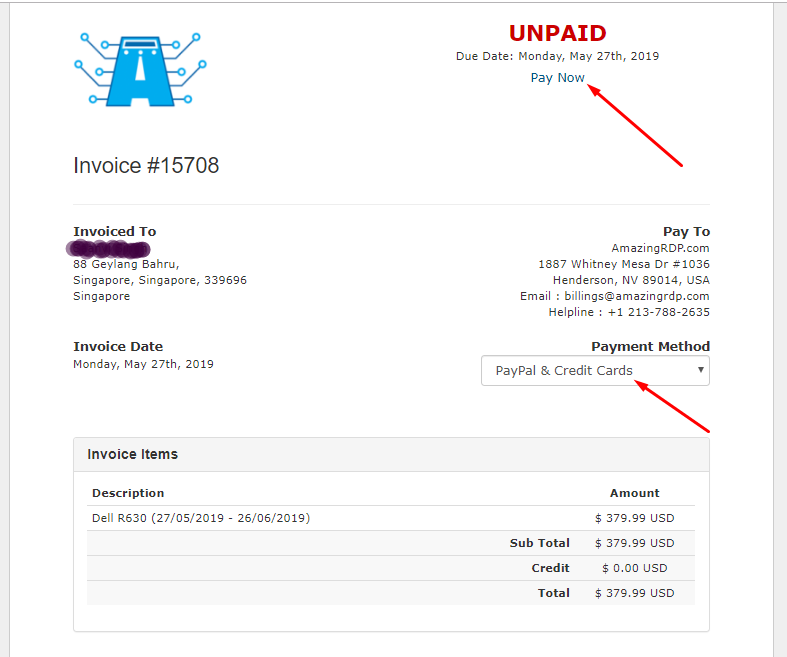Click the Description column header

tap(128, 493)
